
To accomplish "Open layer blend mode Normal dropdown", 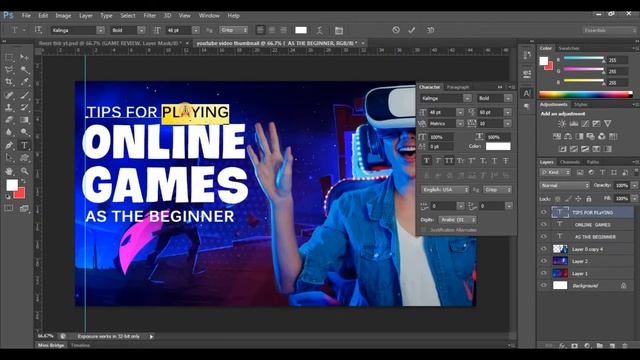I will click(564, 185).
